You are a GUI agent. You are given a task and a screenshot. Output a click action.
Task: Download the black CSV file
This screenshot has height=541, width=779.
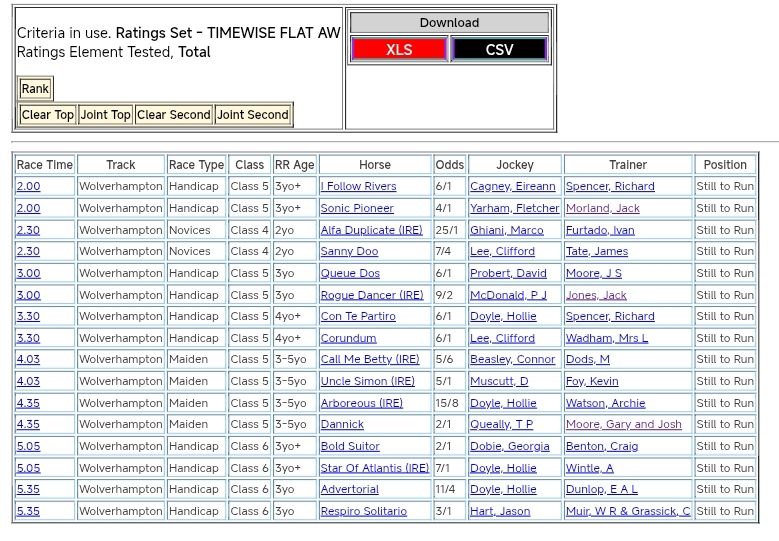click(x=499, y=50)
